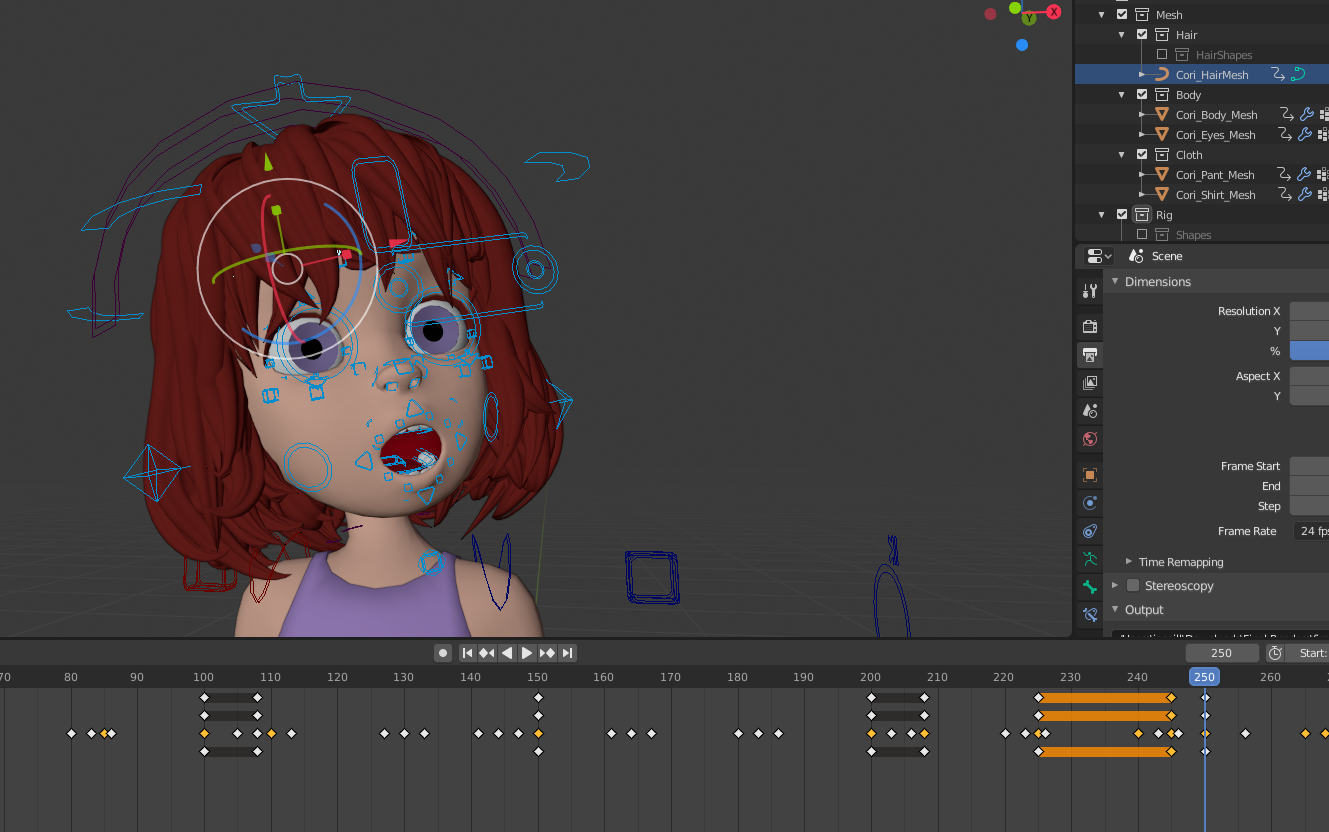The height and width of the screenshot is (832, 1329).
Task: Click the red X axis viewport gizmo
Action: [1053, 12]
